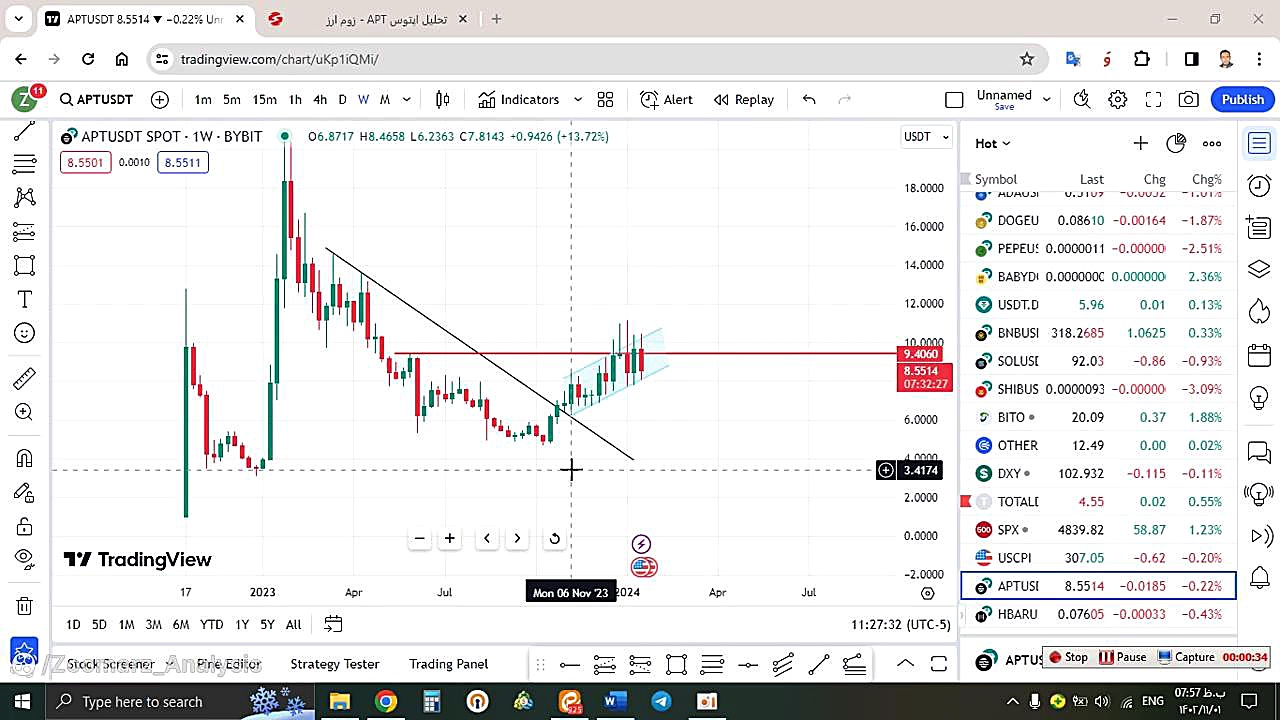Select the rectangle shapes tool
Viewport: 1280px width, 720px height.
(x=24, y=266)
